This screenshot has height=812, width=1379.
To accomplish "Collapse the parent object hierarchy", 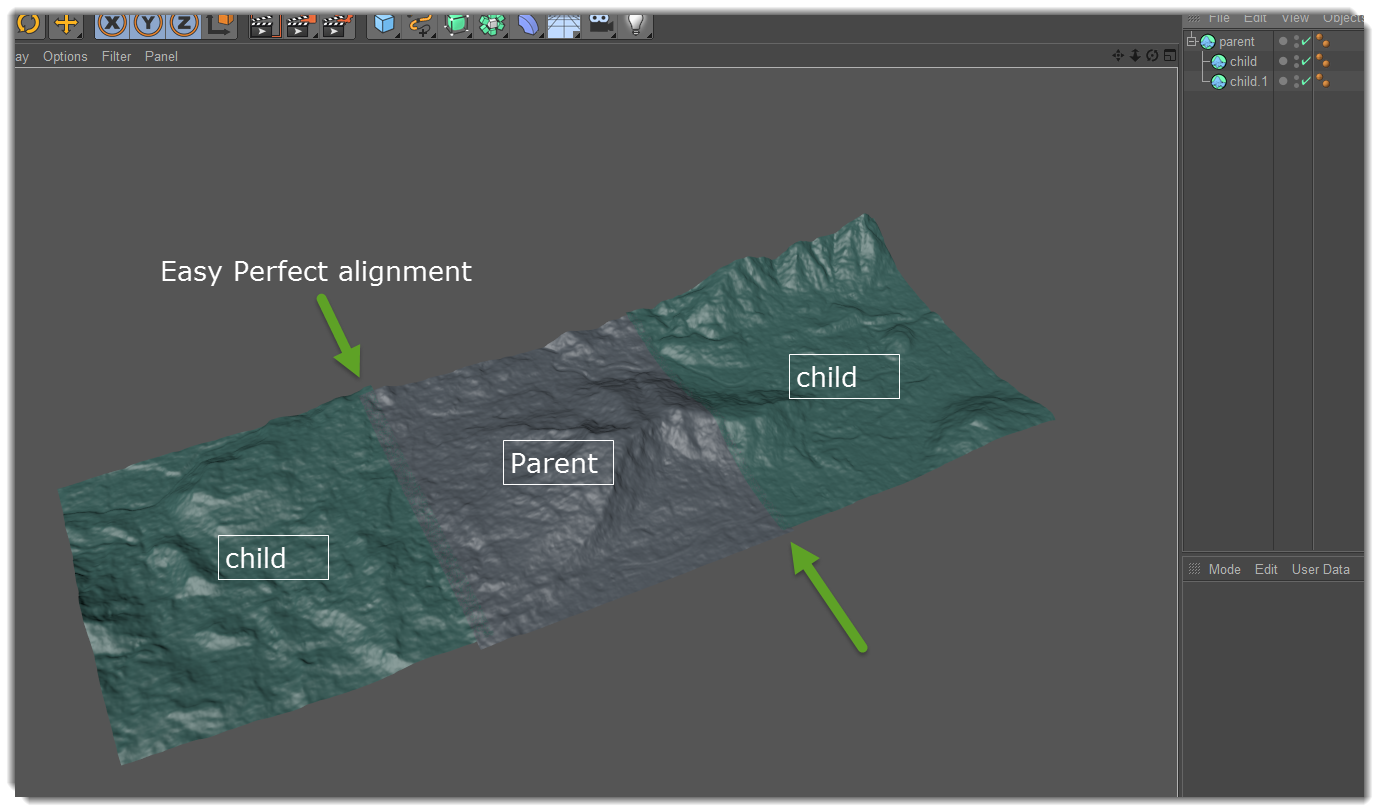I will click(1192, 41).
